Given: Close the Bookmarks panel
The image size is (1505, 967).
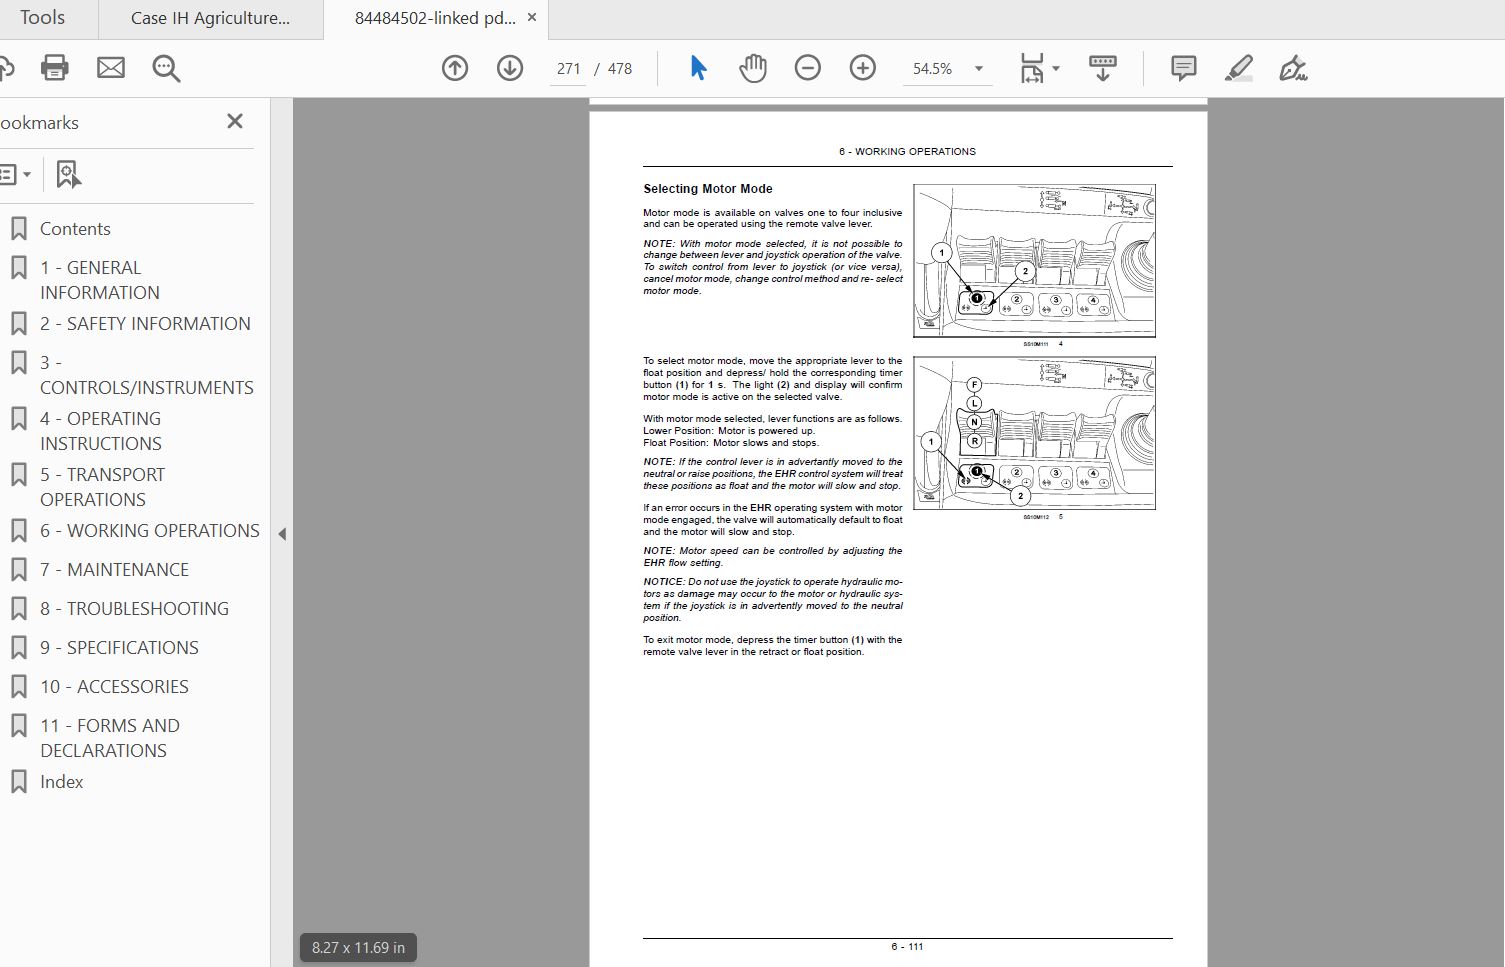Looking at the screenshot, I should coord(235,121).
